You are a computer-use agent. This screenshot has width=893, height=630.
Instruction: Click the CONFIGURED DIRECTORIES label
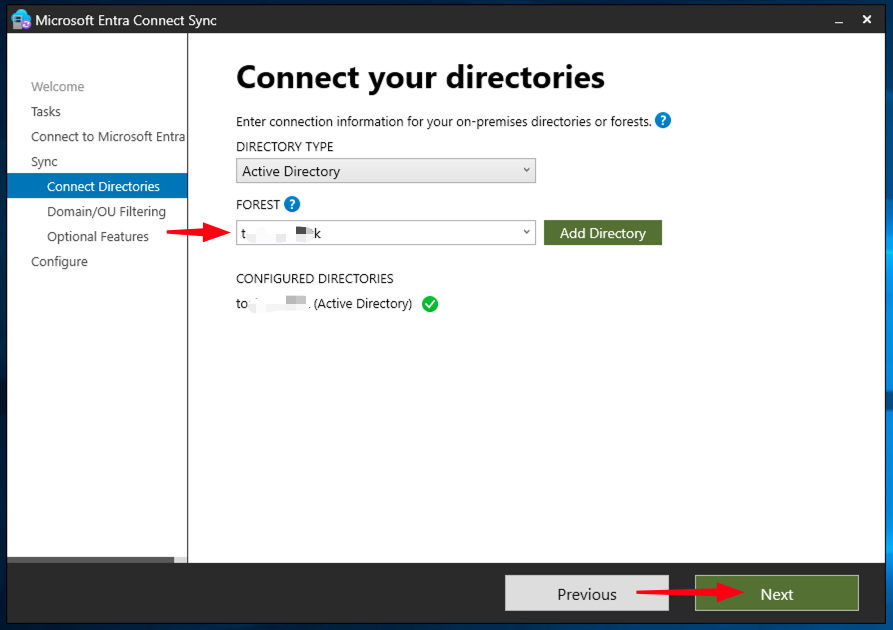(314, 279)
